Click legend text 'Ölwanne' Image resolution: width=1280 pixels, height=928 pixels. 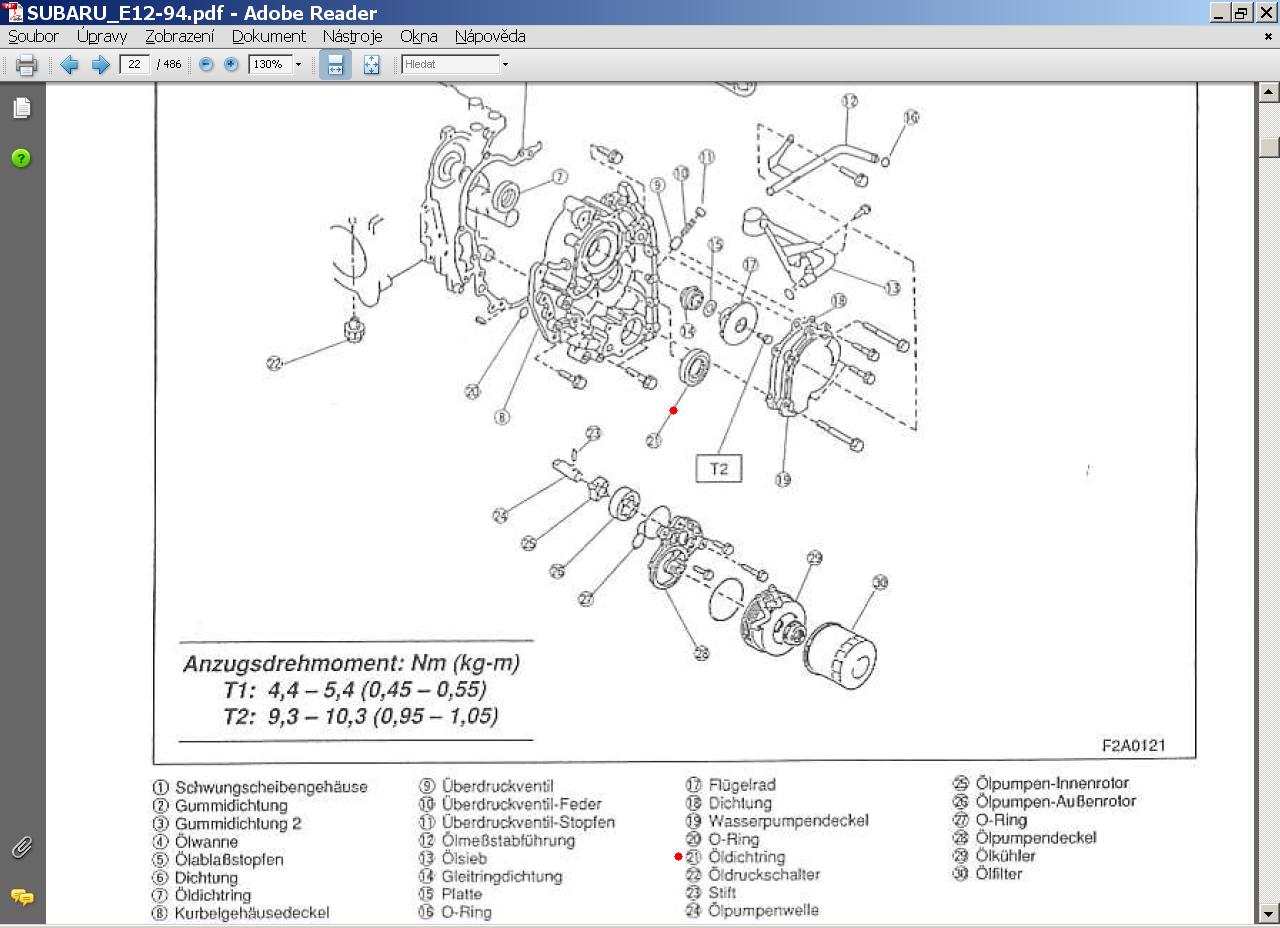[206, 841]
